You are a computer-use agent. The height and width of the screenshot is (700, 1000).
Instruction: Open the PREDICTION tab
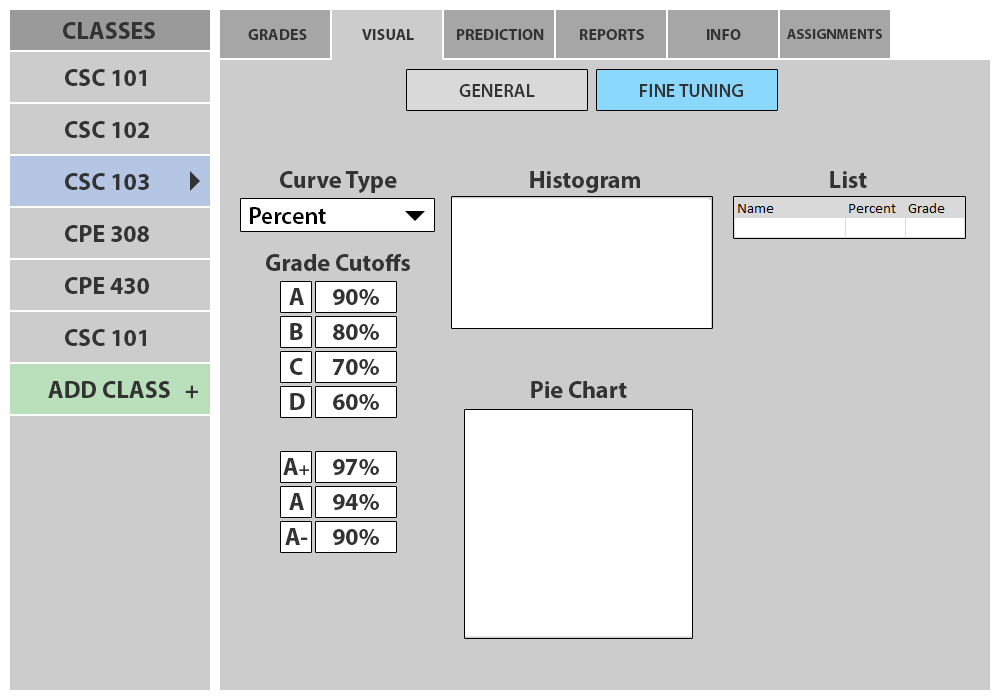tap(499, 35)
